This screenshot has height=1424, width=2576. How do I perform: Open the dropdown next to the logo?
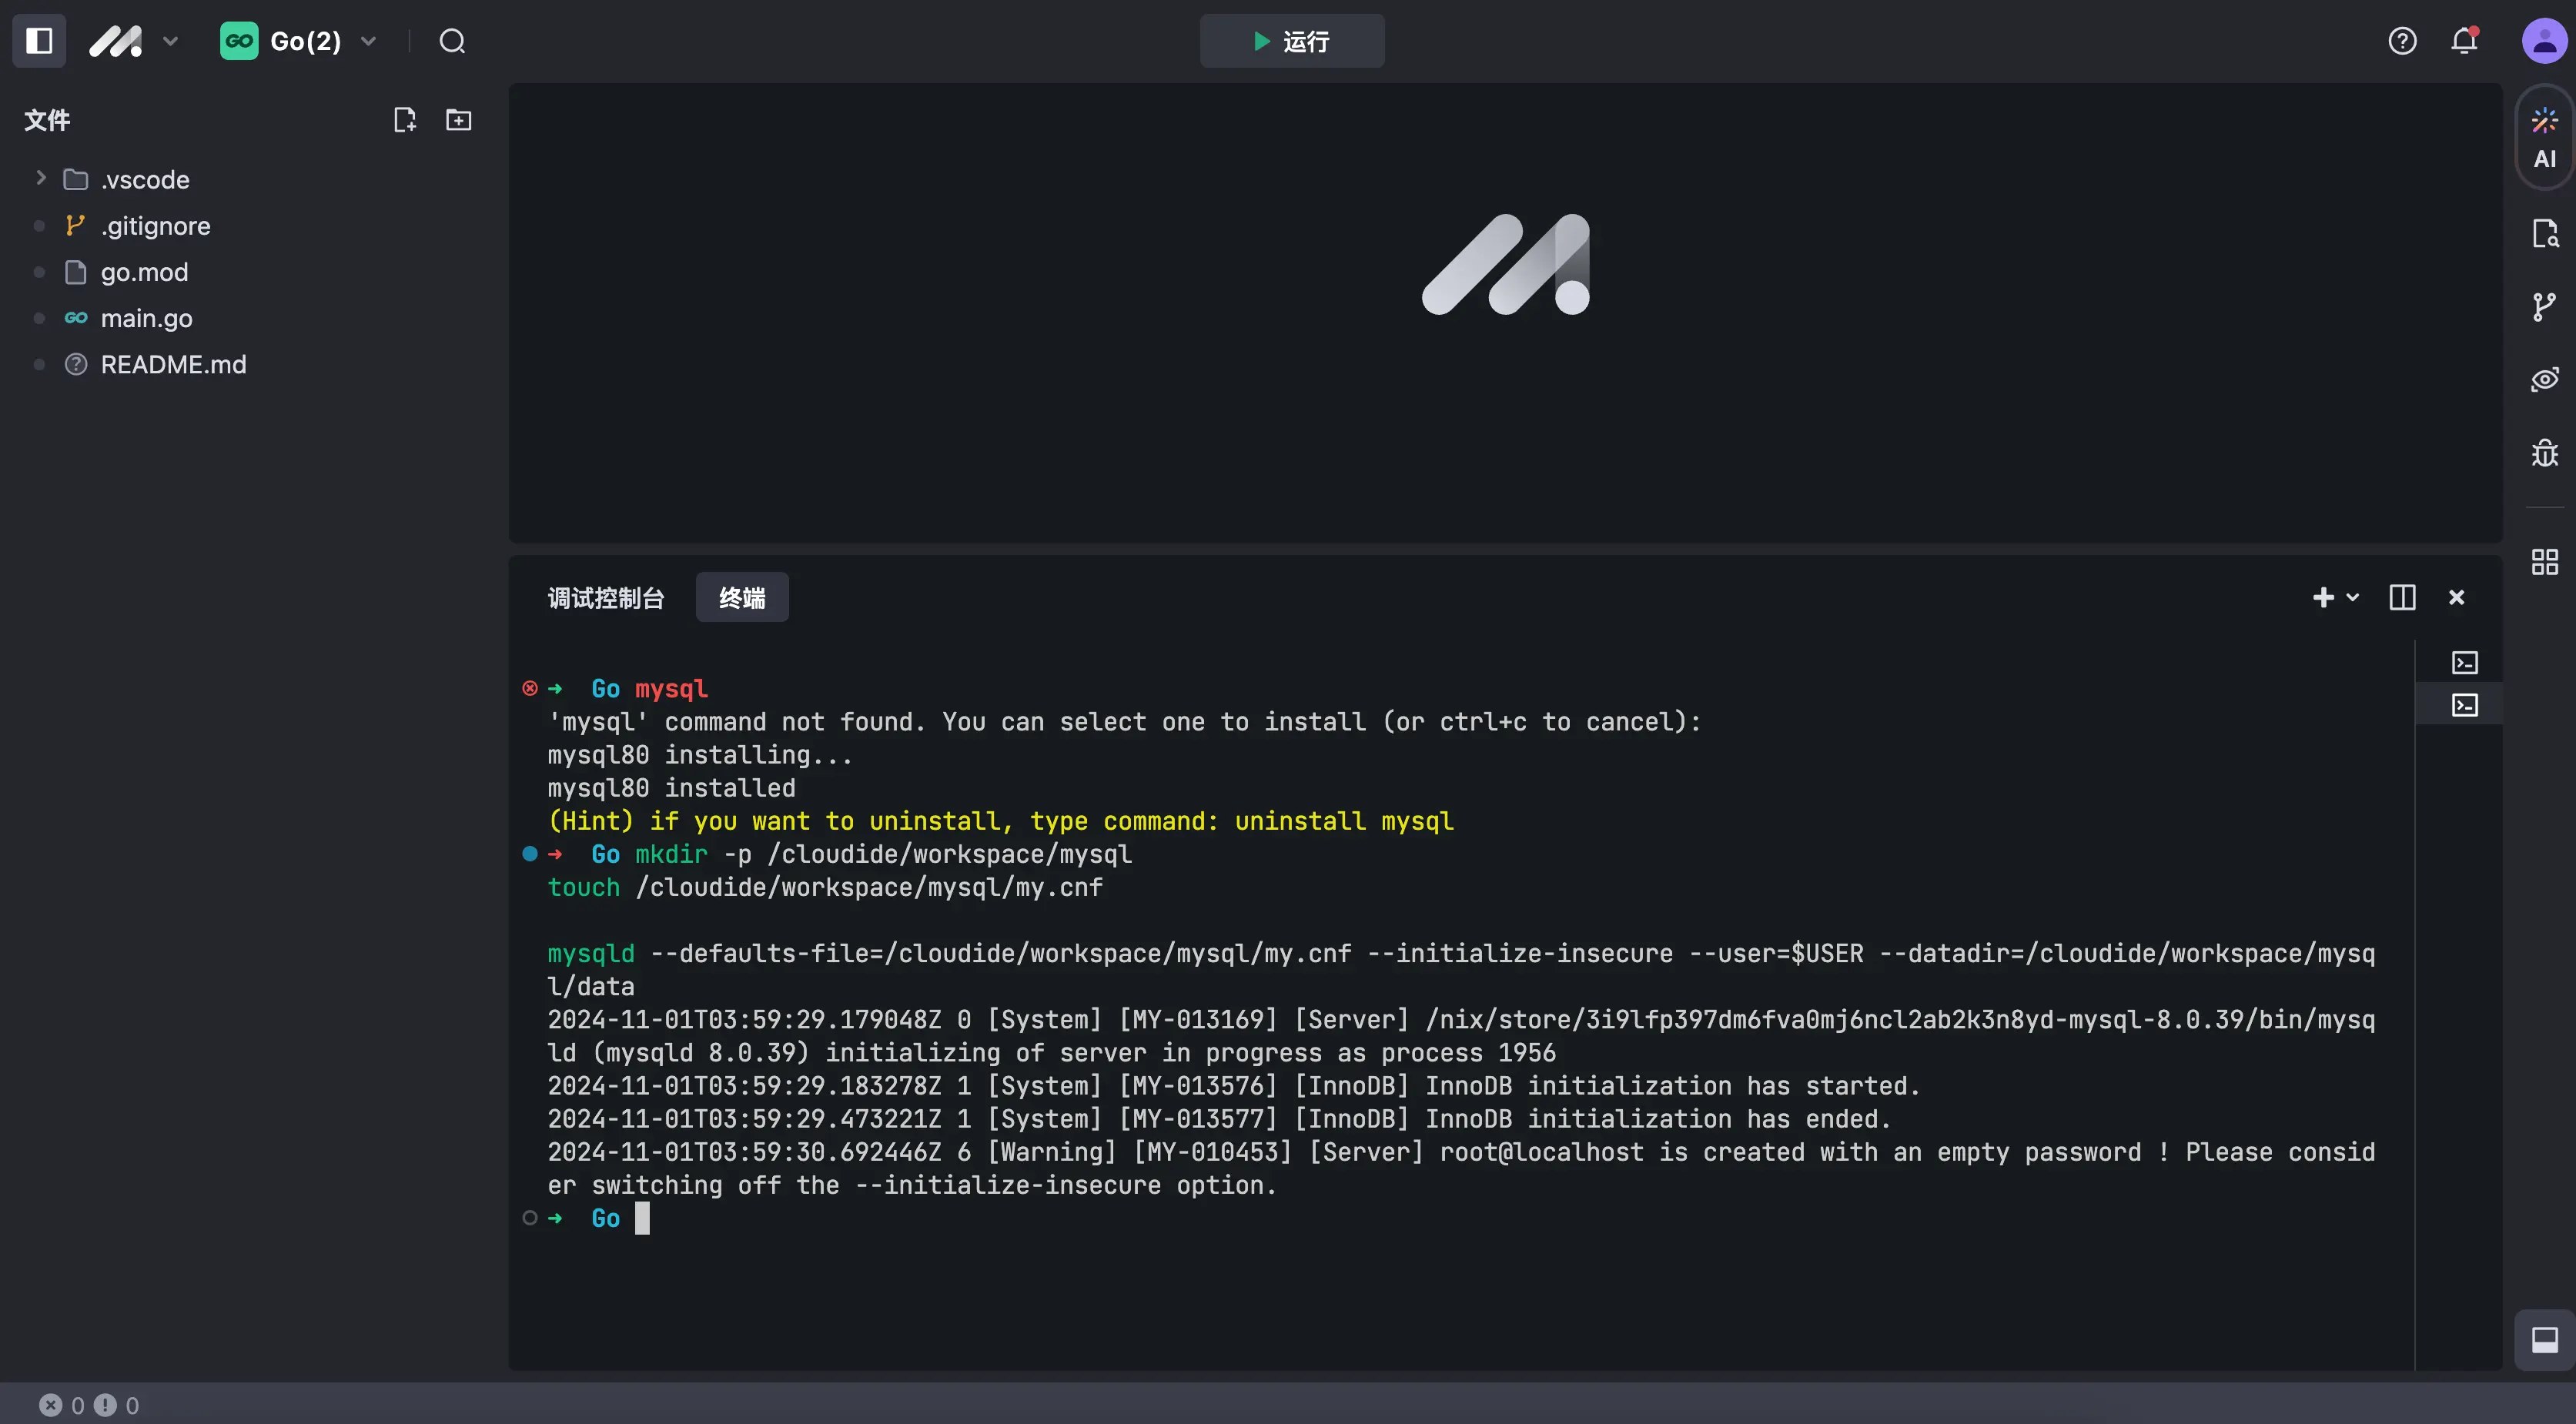pos(170,41)
